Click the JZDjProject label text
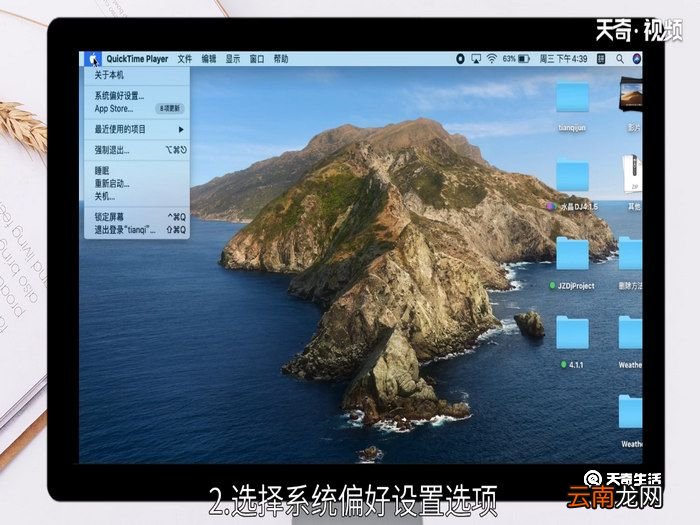The height and width of the screenshot is (525, 700). 576,286
